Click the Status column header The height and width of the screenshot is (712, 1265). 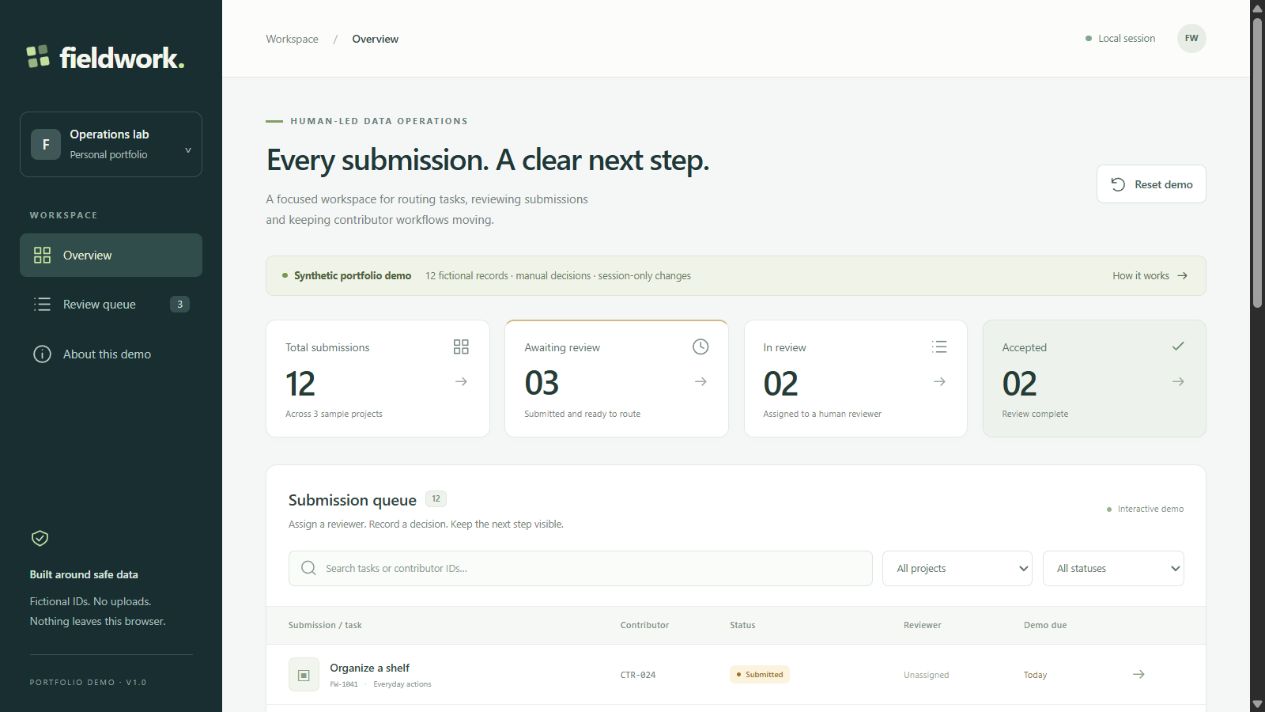tap(742, 625)
